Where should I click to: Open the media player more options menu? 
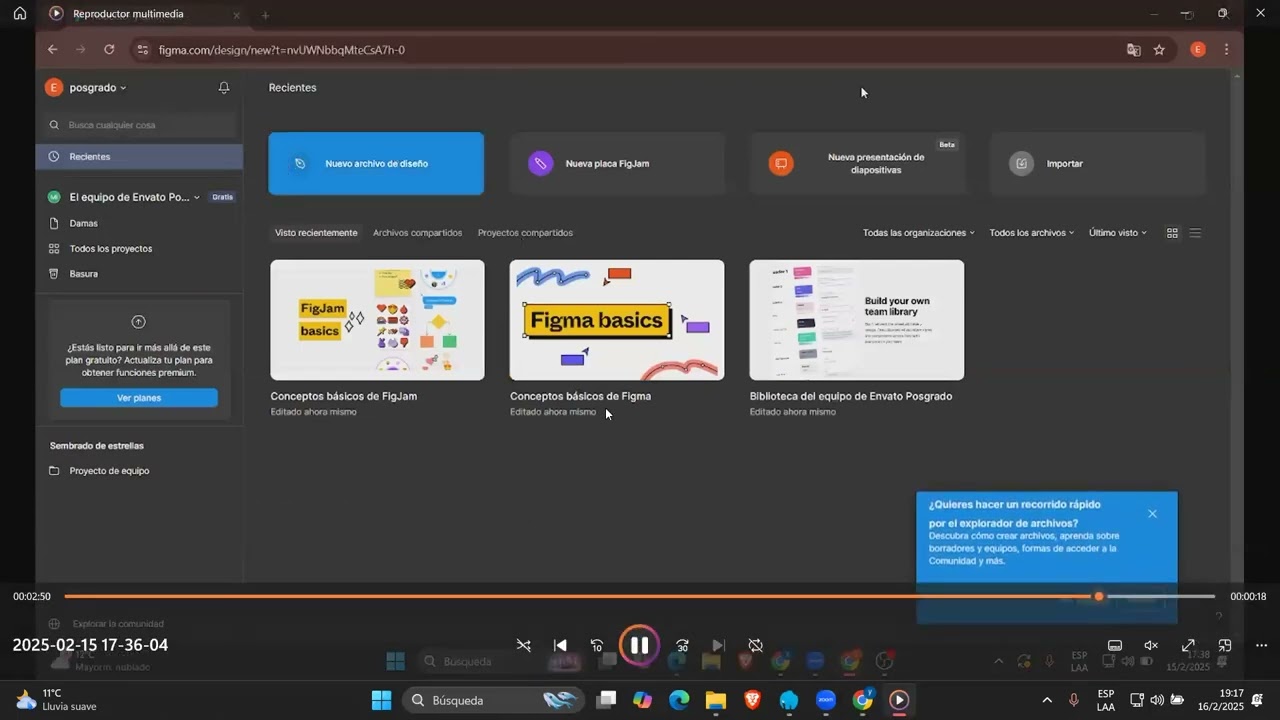1261,646
